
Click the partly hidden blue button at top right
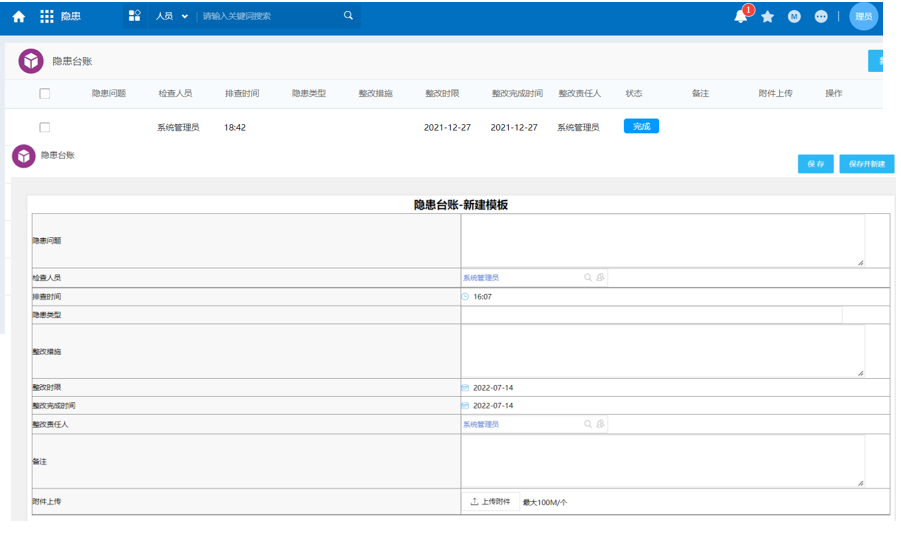tap(875, 61)
